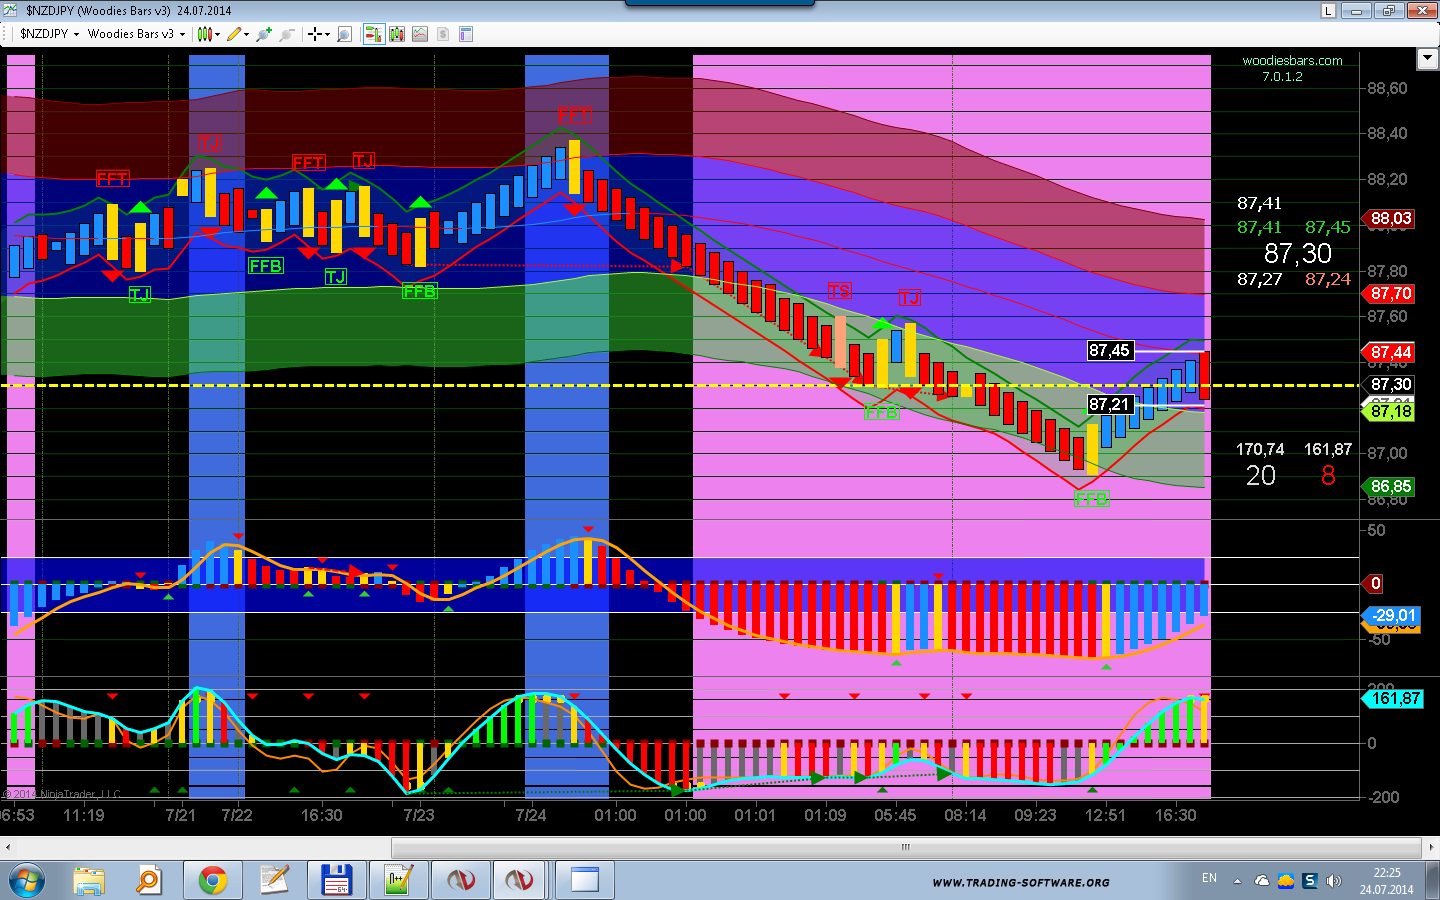This screenshot has height=900, width=1440.
Task: Select the crosshair cursor tool
Action: pyautogui.click(x=317, y=34)
